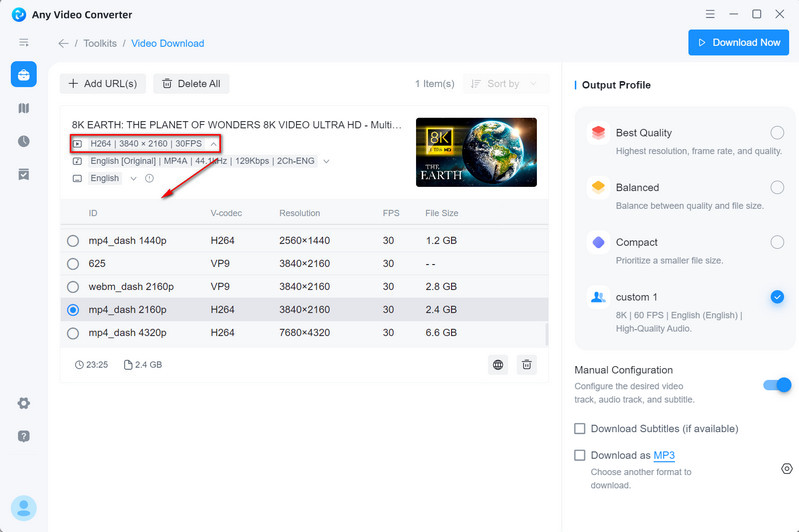Click the 8K EARTH video title
The width and height of the screenshot is (799, 532).
point(236,125)
